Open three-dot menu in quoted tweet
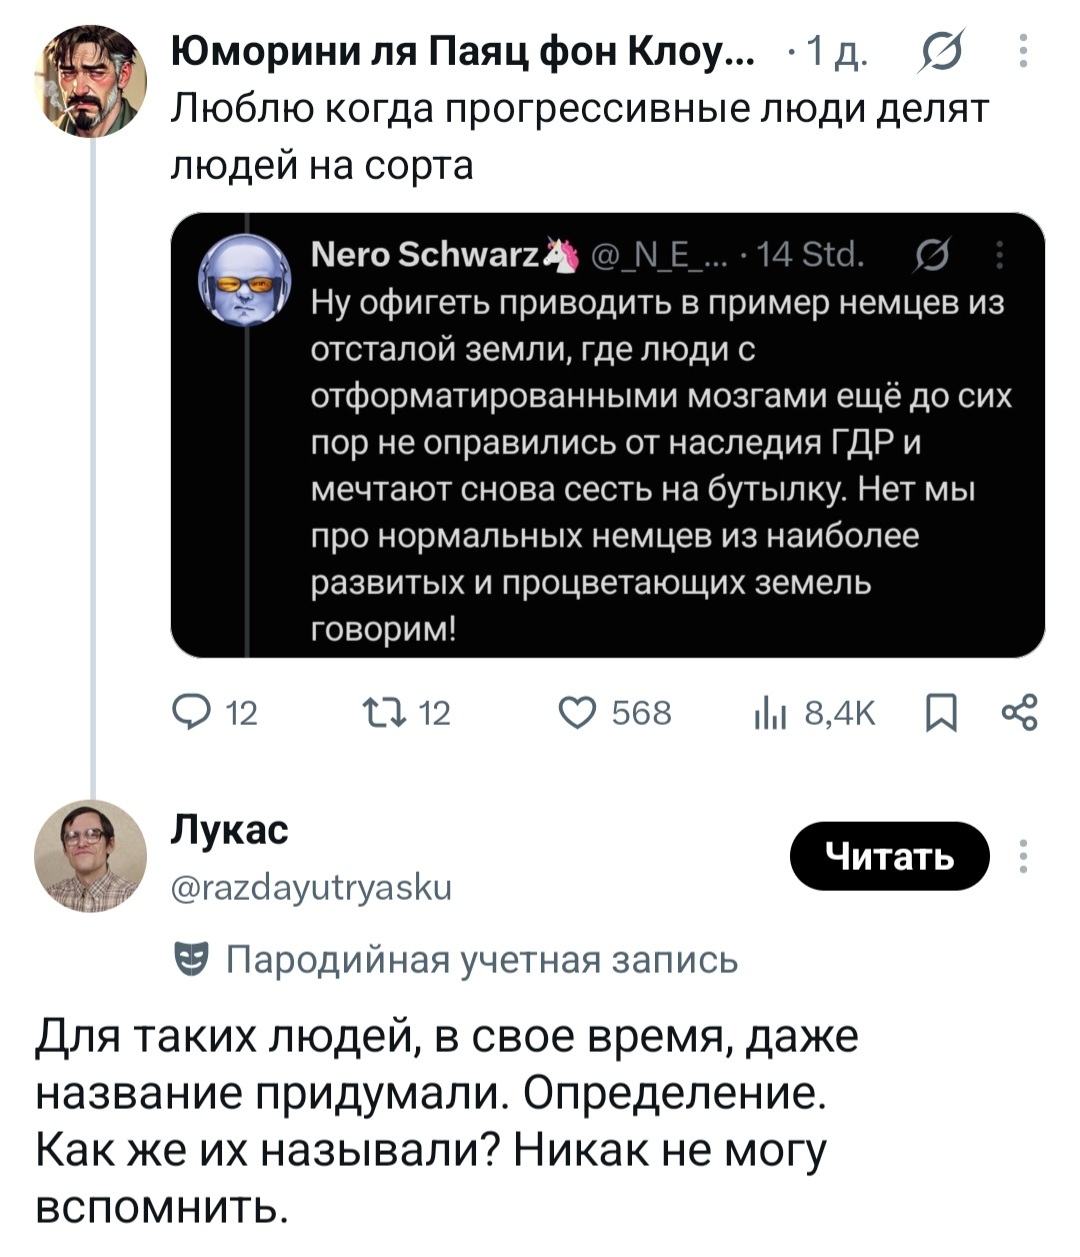Image resolution: width=1080 pixels, height=1257 pixels. (x=999, y=258)
